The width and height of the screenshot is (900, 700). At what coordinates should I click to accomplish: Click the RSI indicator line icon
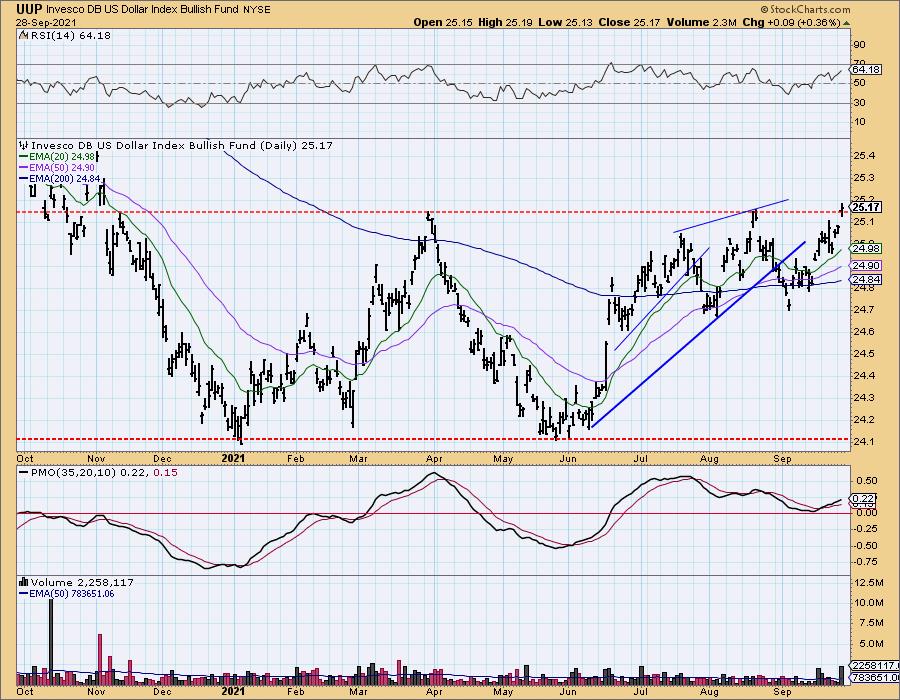pyautogui.click(x=23, y=35)
